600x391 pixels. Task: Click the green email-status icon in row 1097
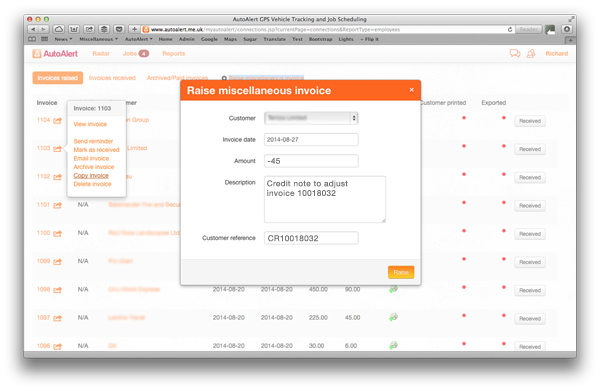click(x=393, y=317)
